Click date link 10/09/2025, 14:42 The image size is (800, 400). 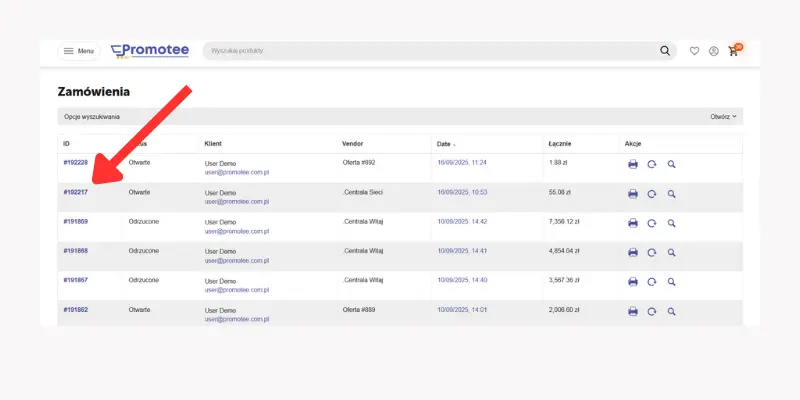tap(462, 221)
